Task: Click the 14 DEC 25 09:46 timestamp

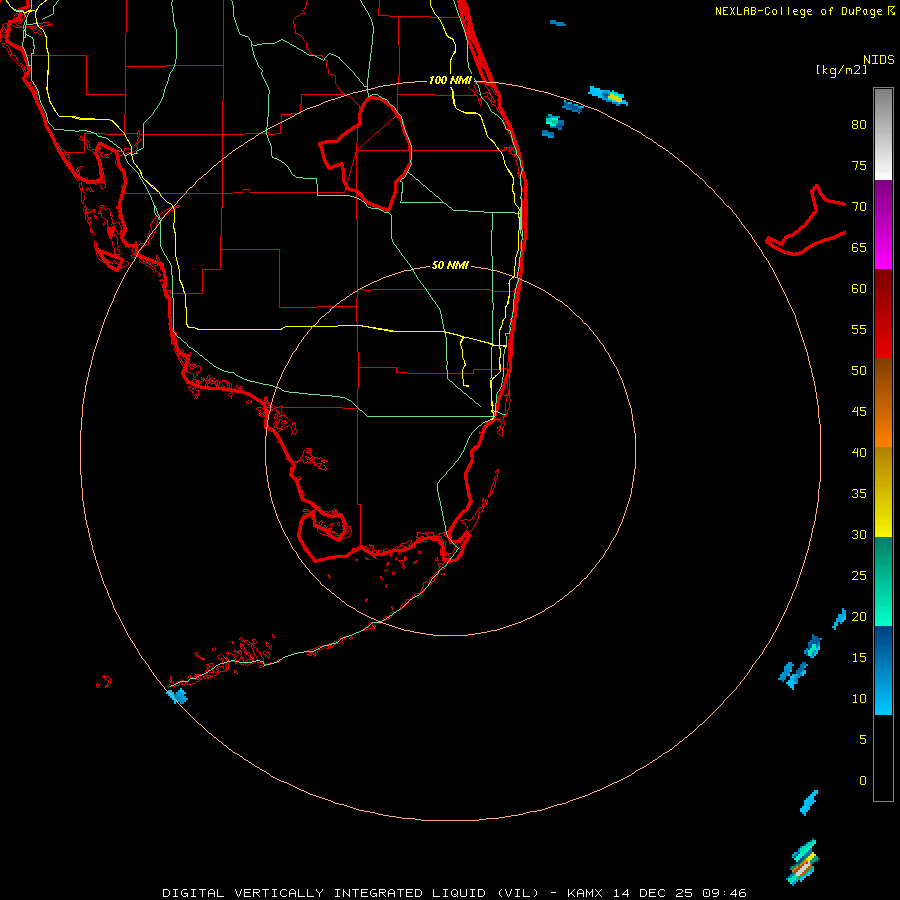Action: [680, 893]
